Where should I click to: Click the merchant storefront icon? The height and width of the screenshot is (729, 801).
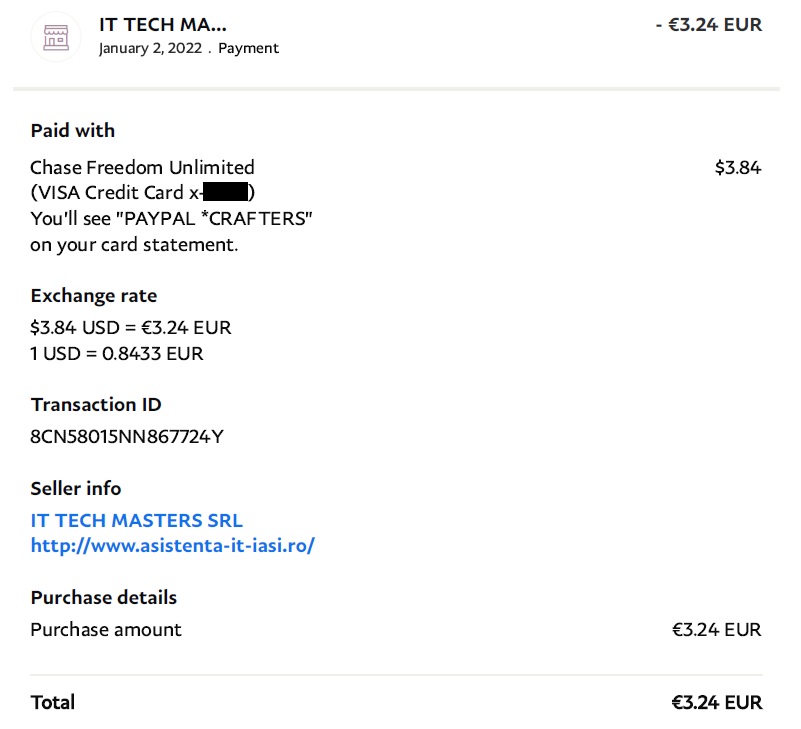pyautogui.click(x=56, y=37)
